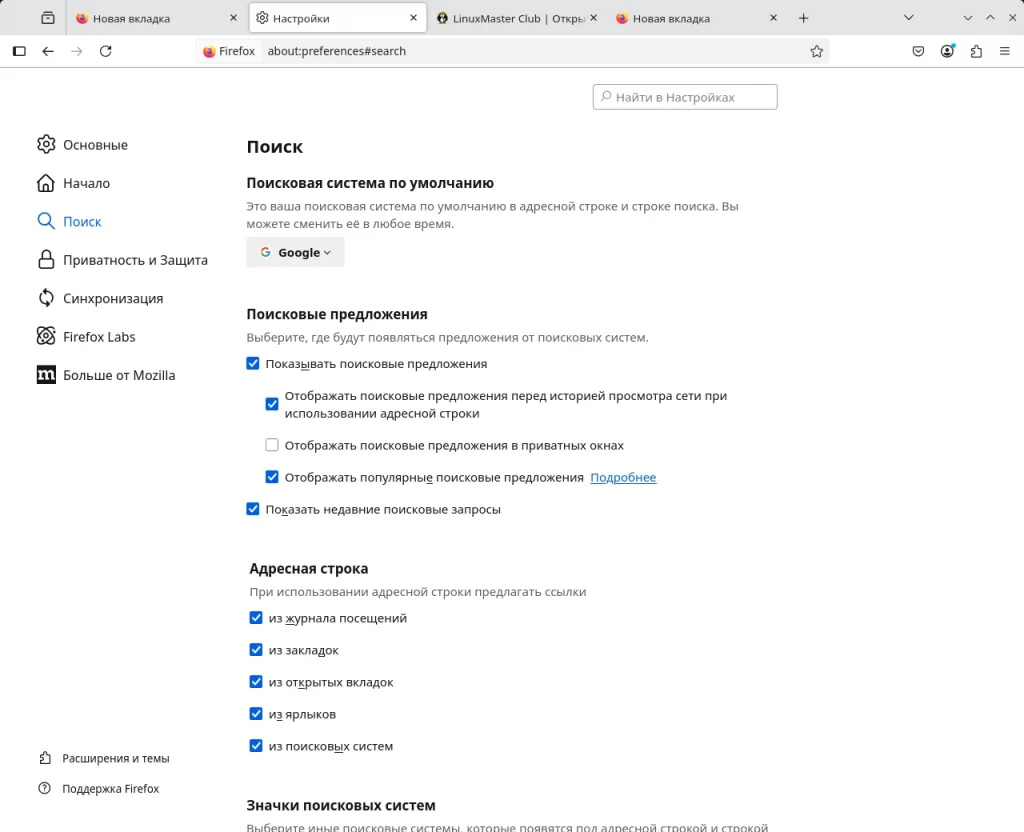This screenshot has width=1024, height=832.
Task: Uncheck из поисковых систем
Action: (256, 746)
